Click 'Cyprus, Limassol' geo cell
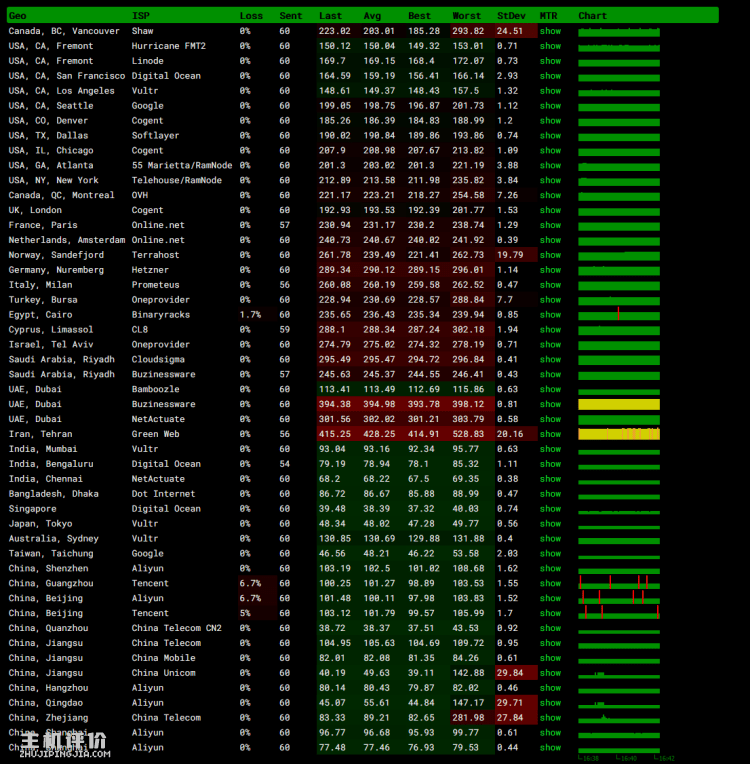Screen dimensions: 750x764 pyautogui.click(x=51, y=330)
